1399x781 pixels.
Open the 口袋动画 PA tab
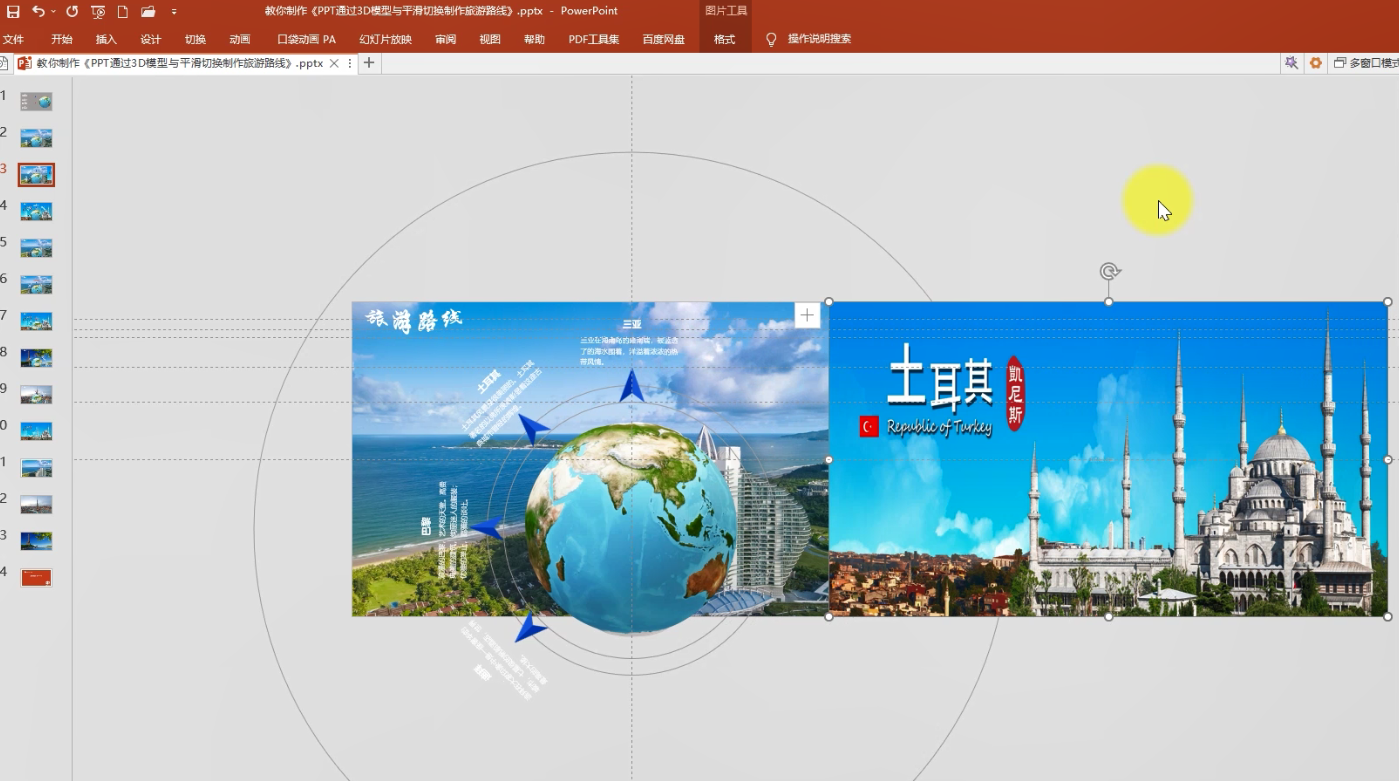click(x=306, y=39)
